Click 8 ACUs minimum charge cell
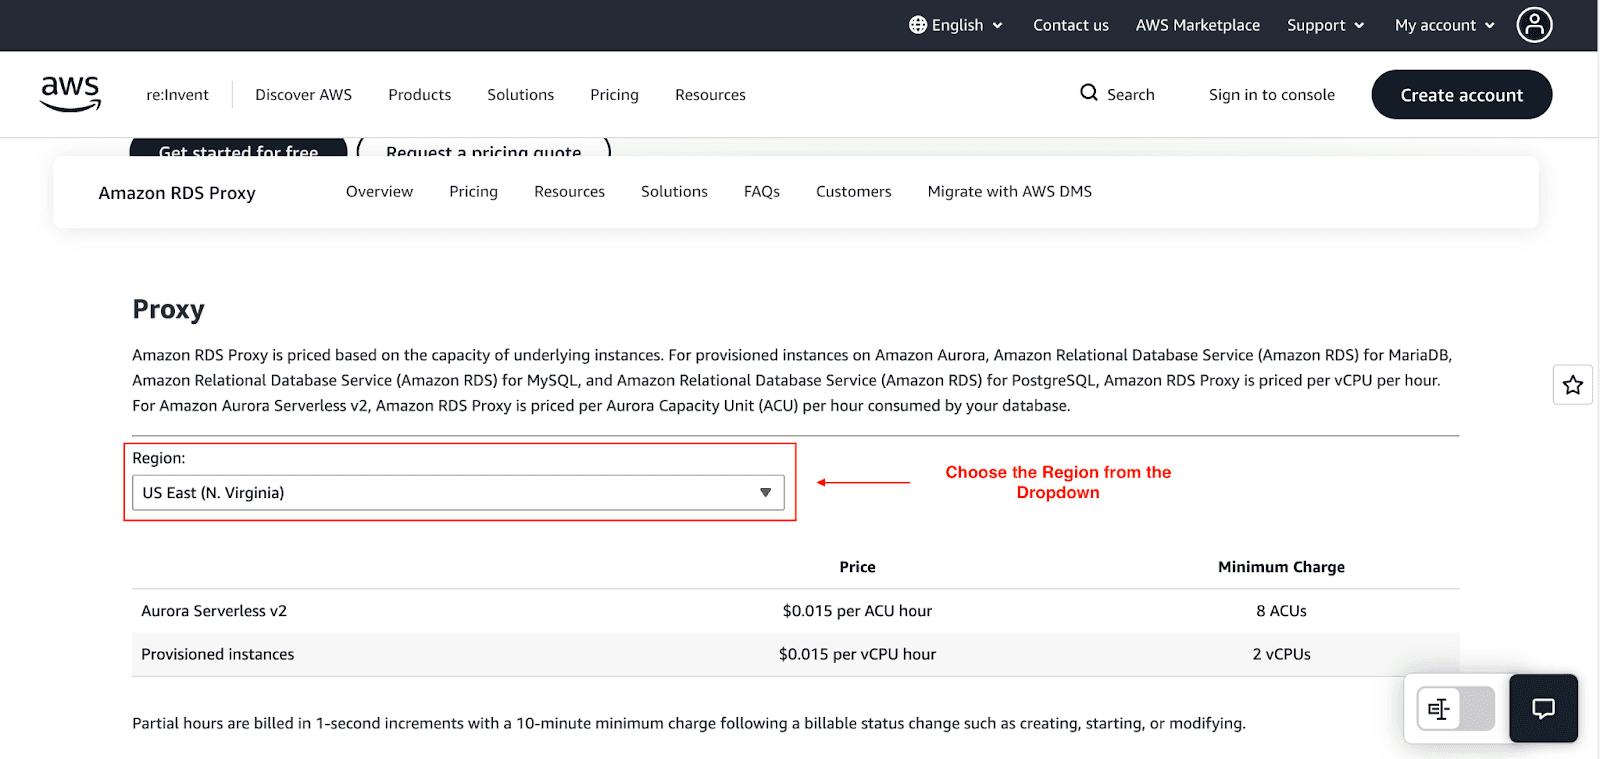The image size is (1600, 759). (x=1281, y=611)
